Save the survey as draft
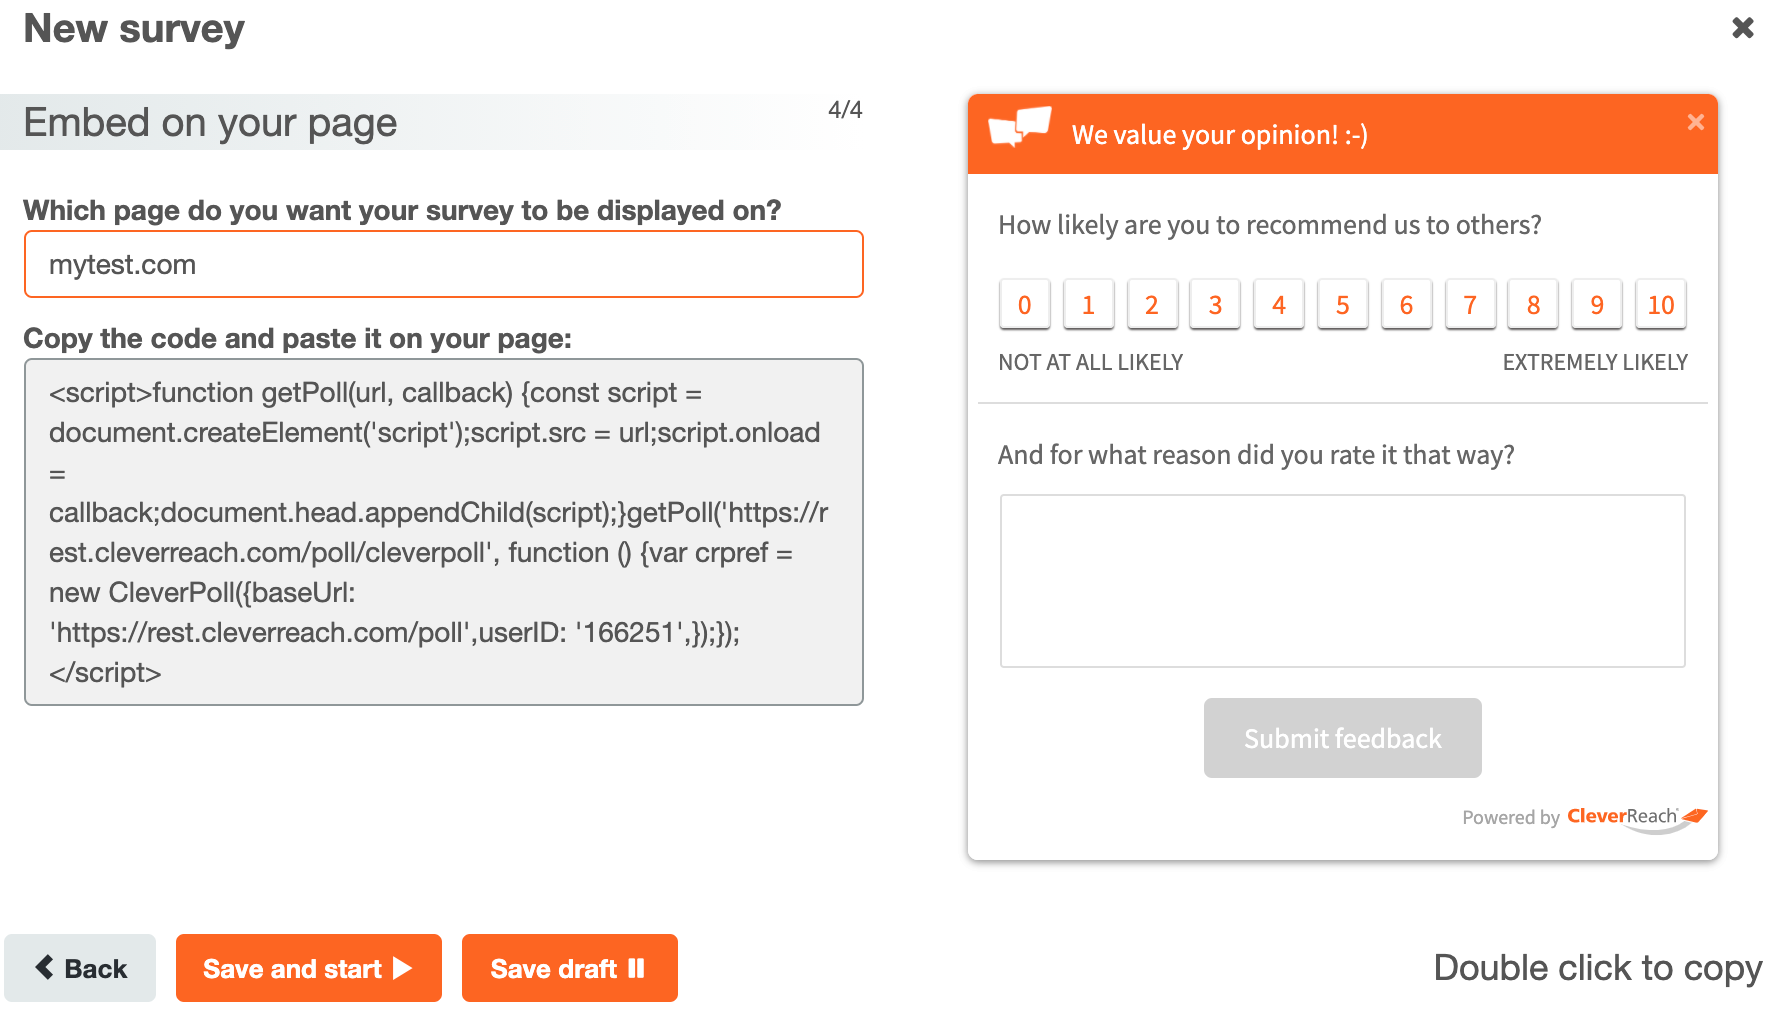The width and height of the screenshot is (1768, 1012). pyautogui.click(x=570, y=968)
